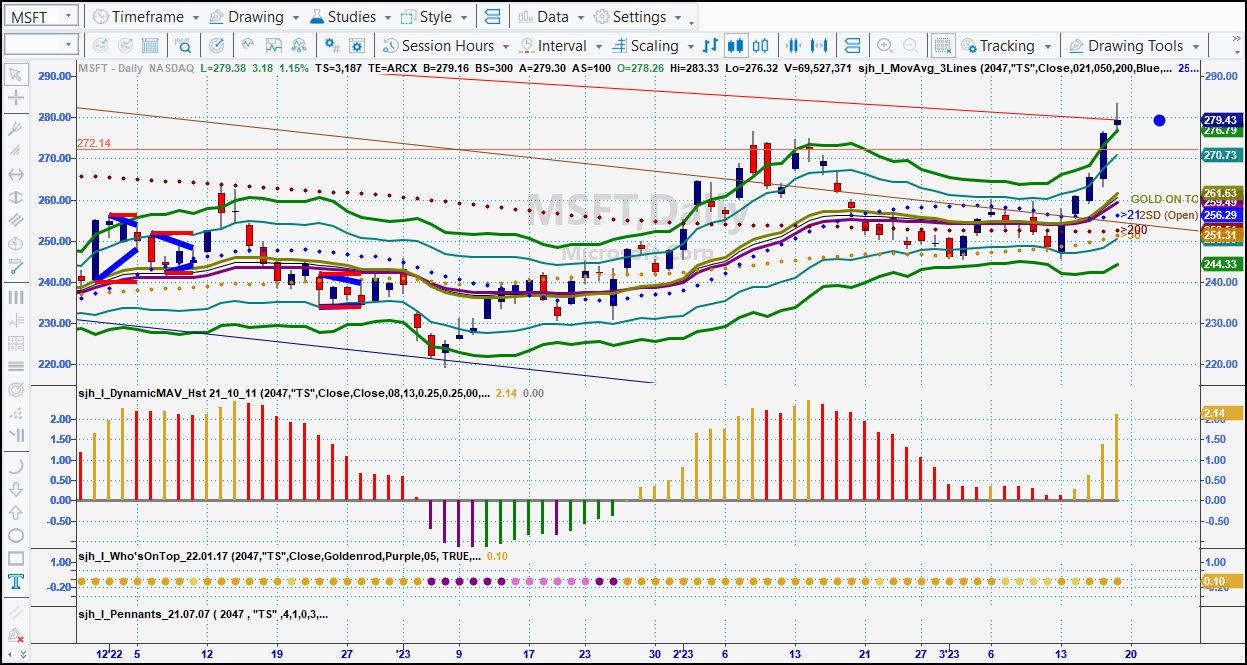Switch chart to OHLC bar style
The image size is (1247, 665).
(x=710, y=45)
